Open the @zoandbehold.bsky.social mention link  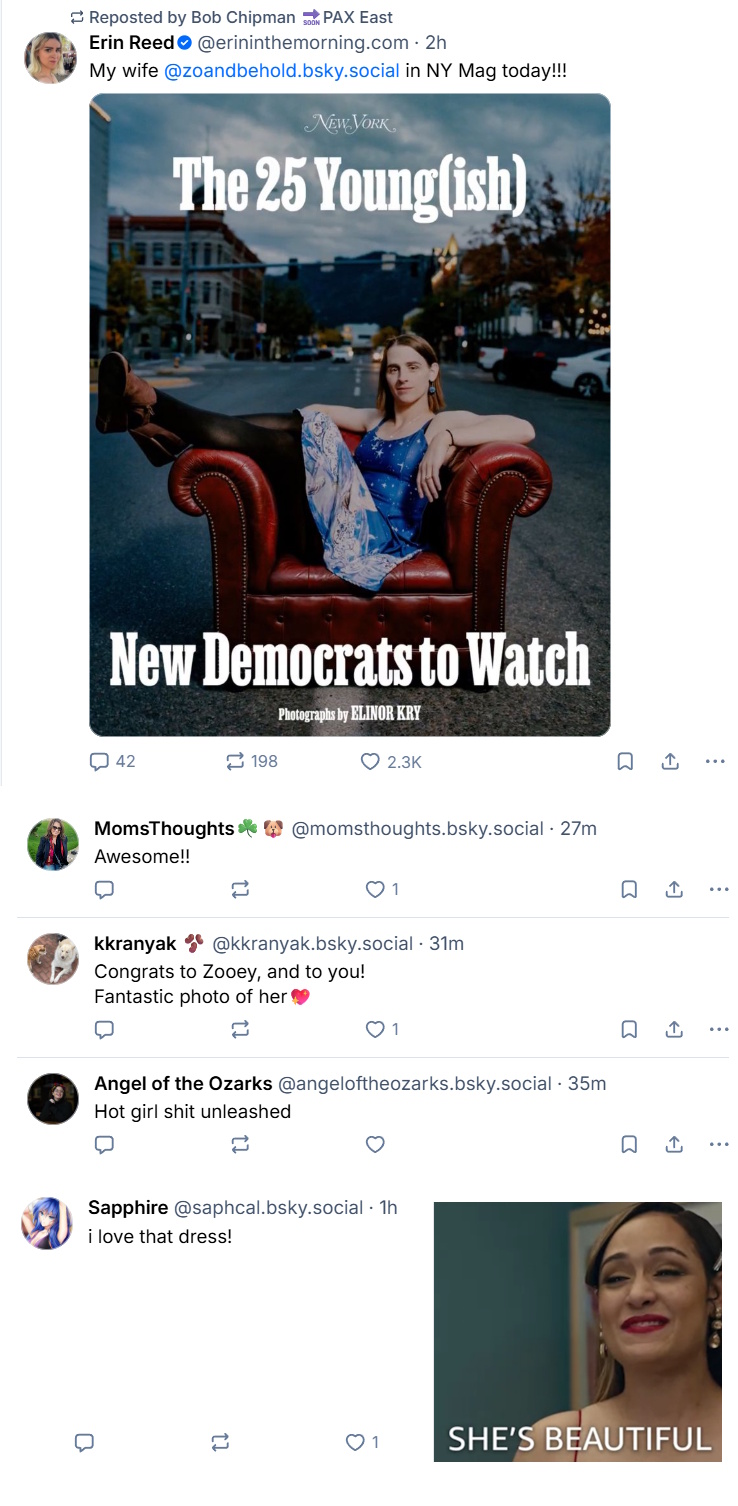click(x=281, y=71)
